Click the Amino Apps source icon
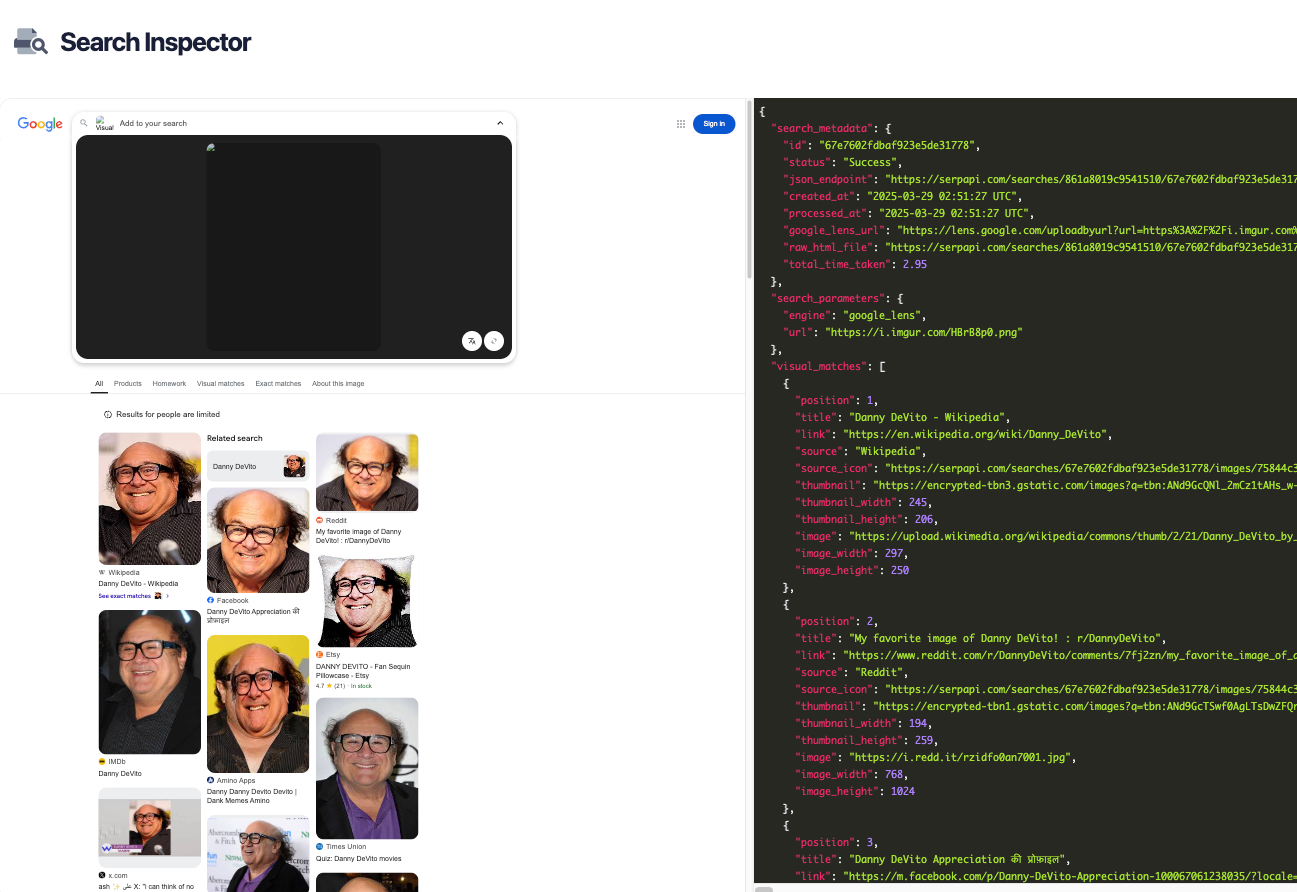Screen dimensions: 1297x892 (x=211, y=780)
